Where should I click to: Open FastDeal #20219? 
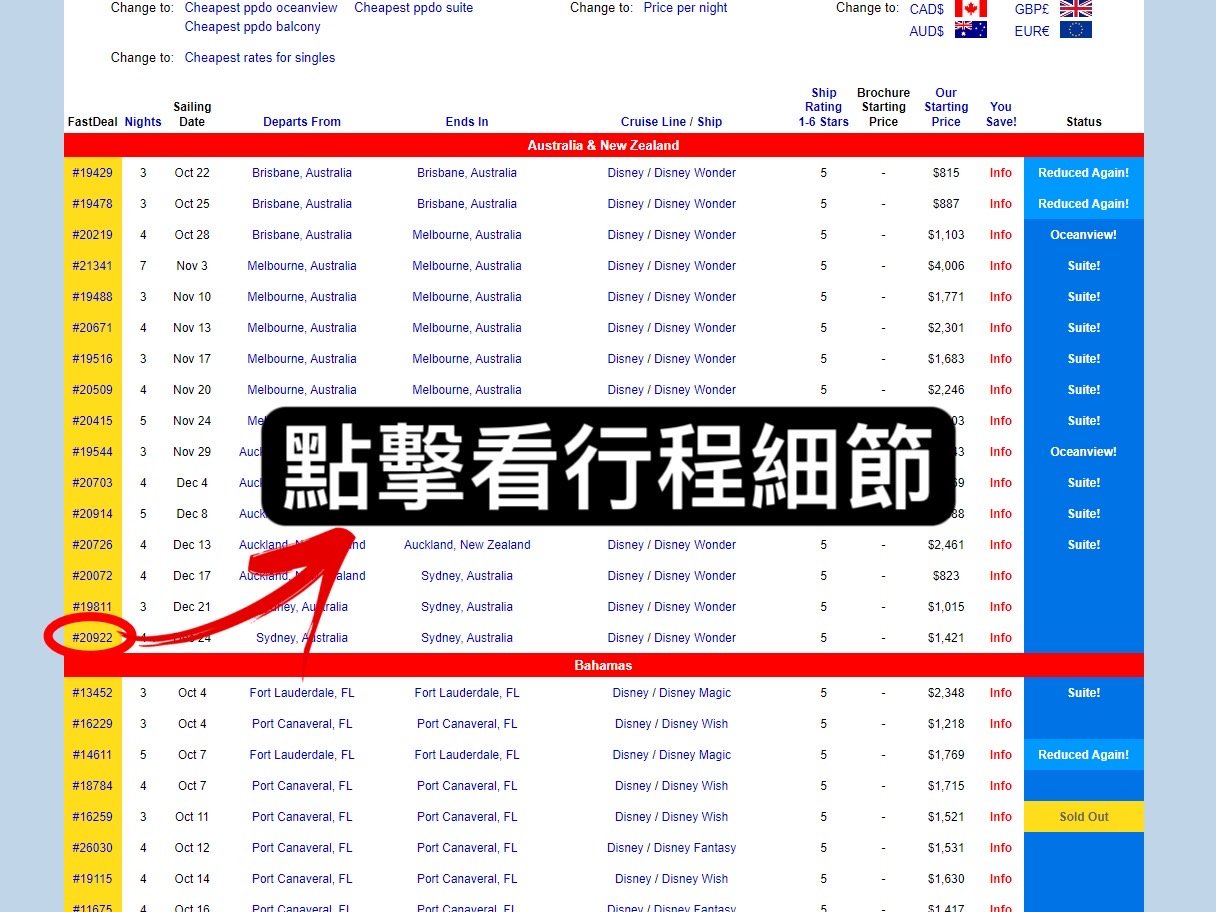click(x=93, y=235)
